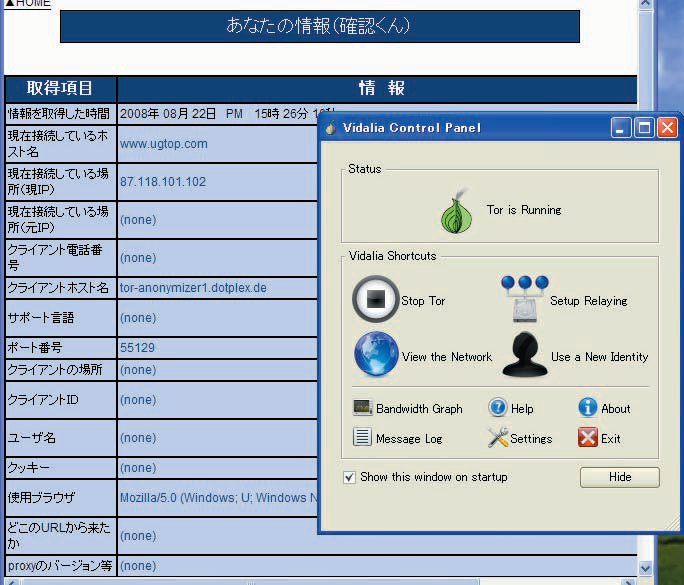Screen dimensions: 684x585
Task: Close the Vidalia Control Panel window
Action: click(667, 128)
